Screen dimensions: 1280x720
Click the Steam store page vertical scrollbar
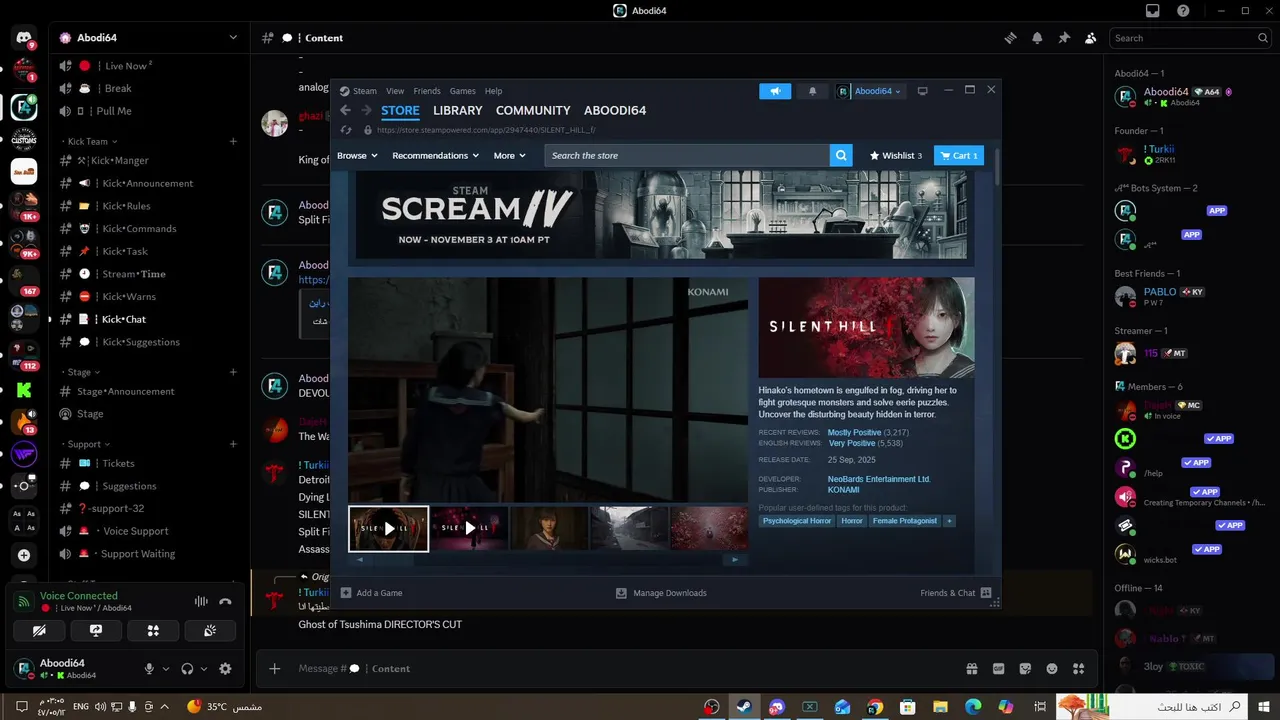tap(996, 165)
